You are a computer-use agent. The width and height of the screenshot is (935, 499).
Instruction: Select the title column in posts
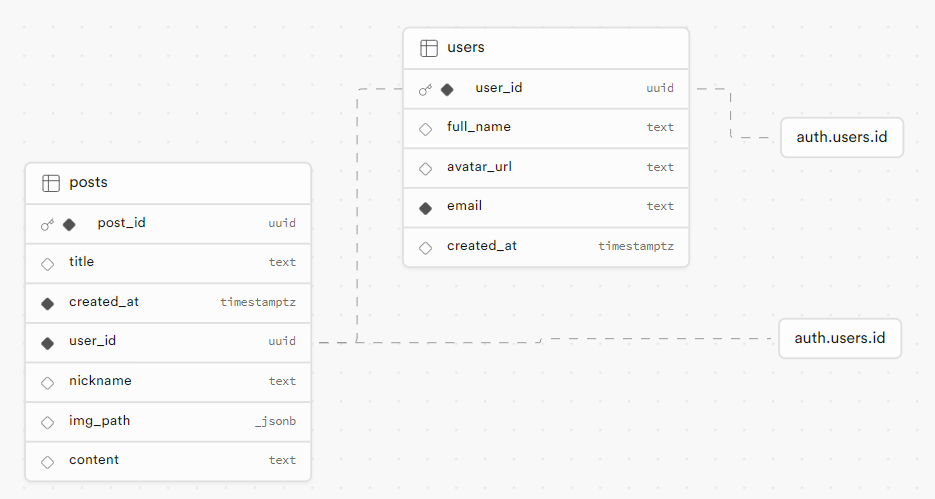(x=168, y=263)
